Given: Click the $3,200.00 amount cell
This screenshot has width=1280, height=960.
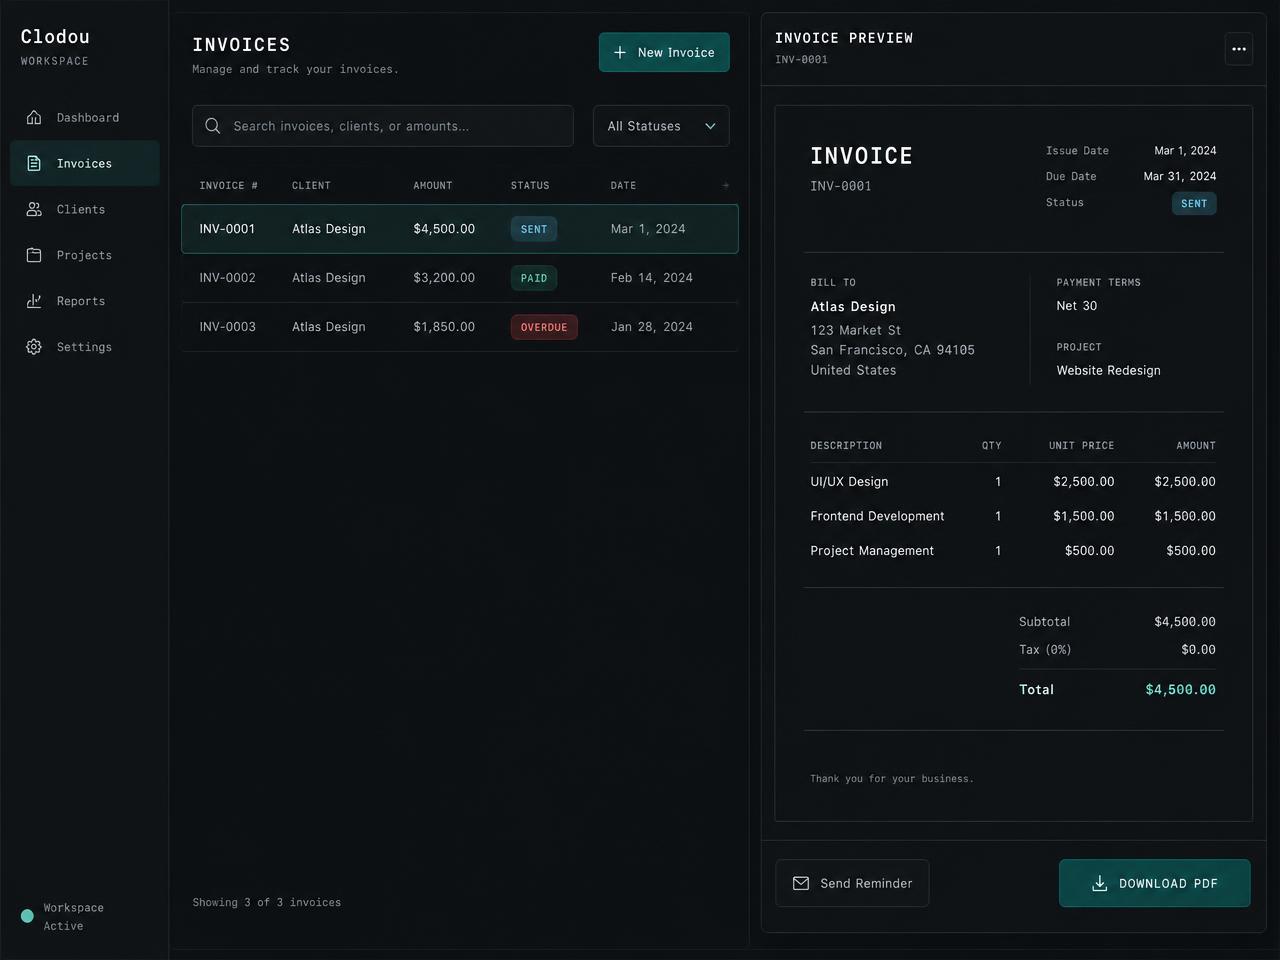Looking at the screenshot, I should pyautogui.click(x=444, y=278).
